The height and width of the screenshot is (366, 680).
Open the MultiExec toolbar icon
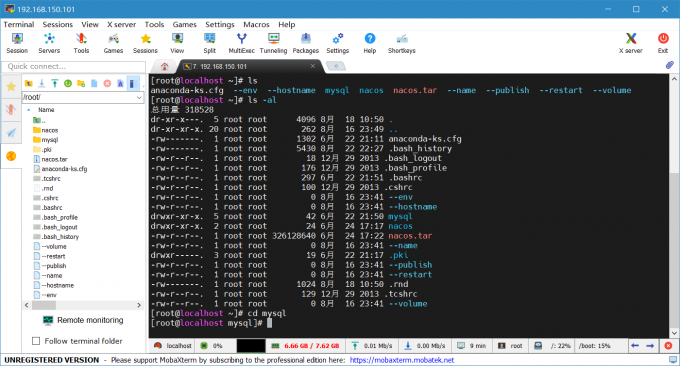click(242, 43)
